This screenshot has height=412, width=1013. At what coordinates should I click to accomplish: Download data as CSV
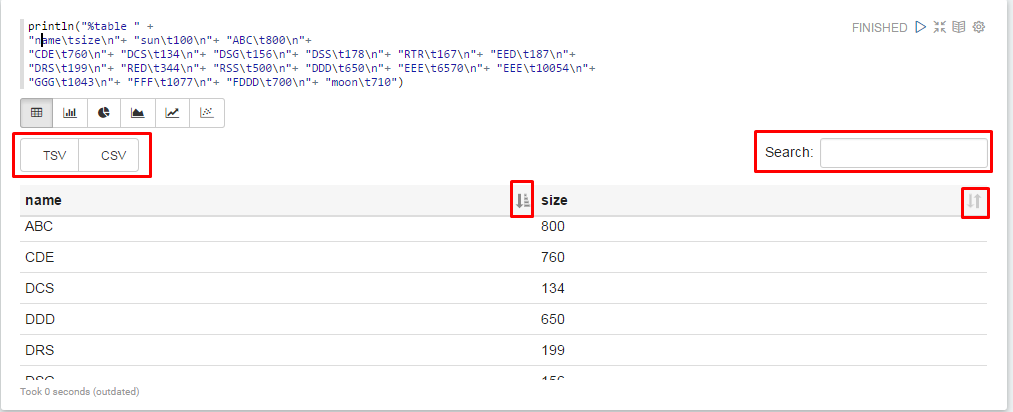click(x=113, y=155)
